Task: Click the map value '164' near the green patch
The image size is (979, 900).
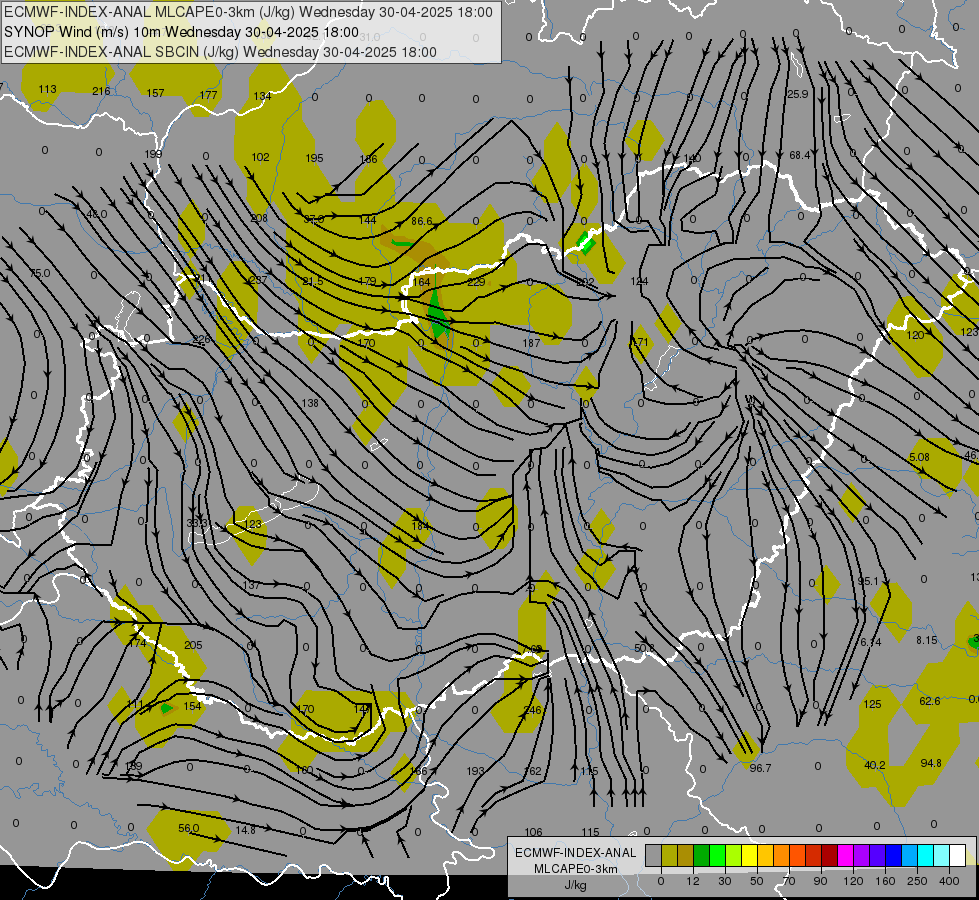Action: click(x=421, y=282)
